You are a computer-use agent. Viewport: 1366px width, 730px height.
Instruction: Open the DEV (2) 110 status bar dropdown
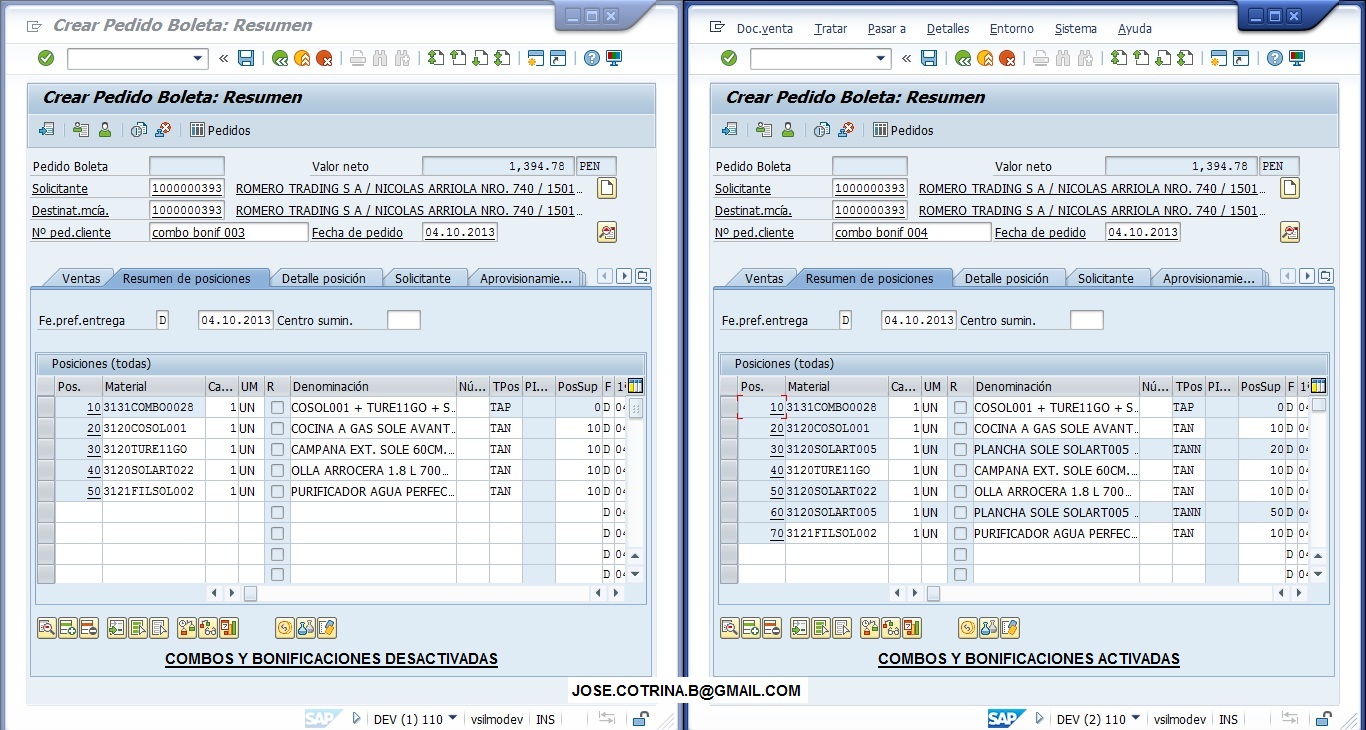click(1136, 718)
